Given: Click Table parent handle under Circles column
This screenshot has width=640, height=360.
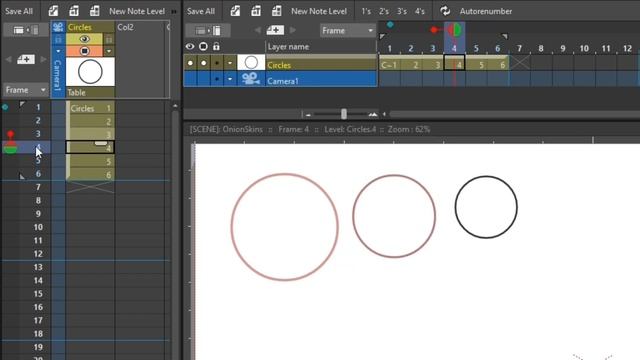Looking at the screenshot, I should click(x=90, y=93).
